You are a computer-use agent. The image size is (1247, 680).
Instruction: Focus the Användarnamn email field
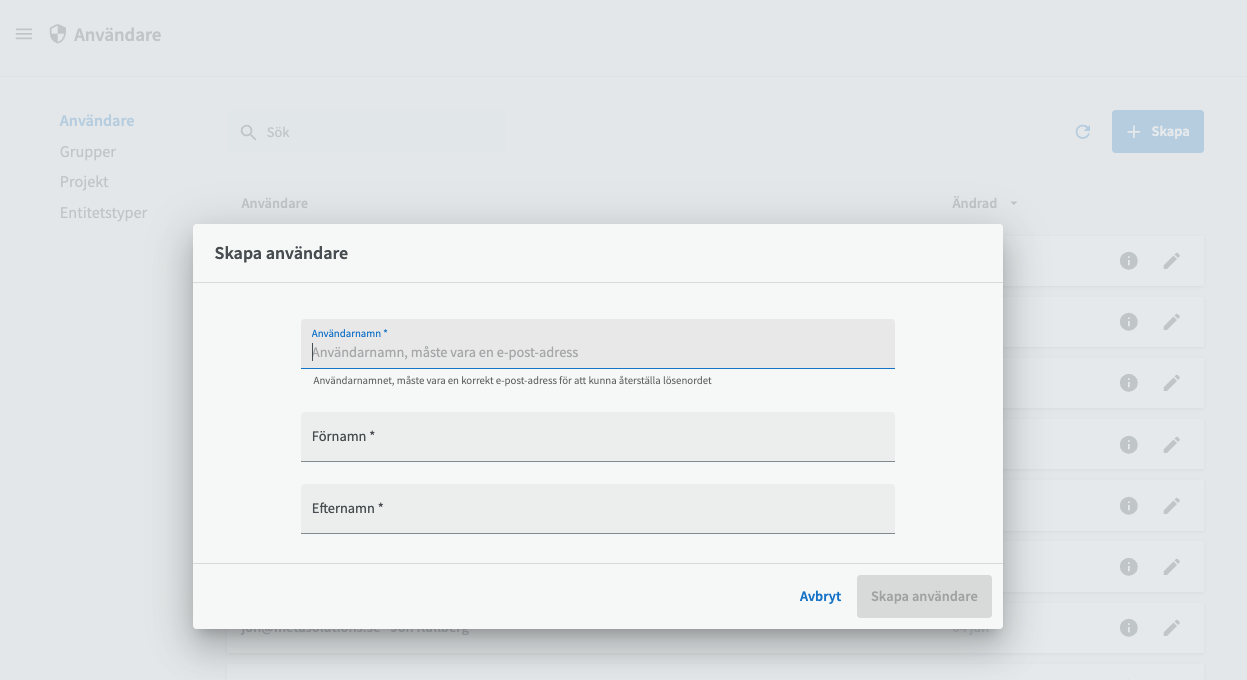point(597,352)
